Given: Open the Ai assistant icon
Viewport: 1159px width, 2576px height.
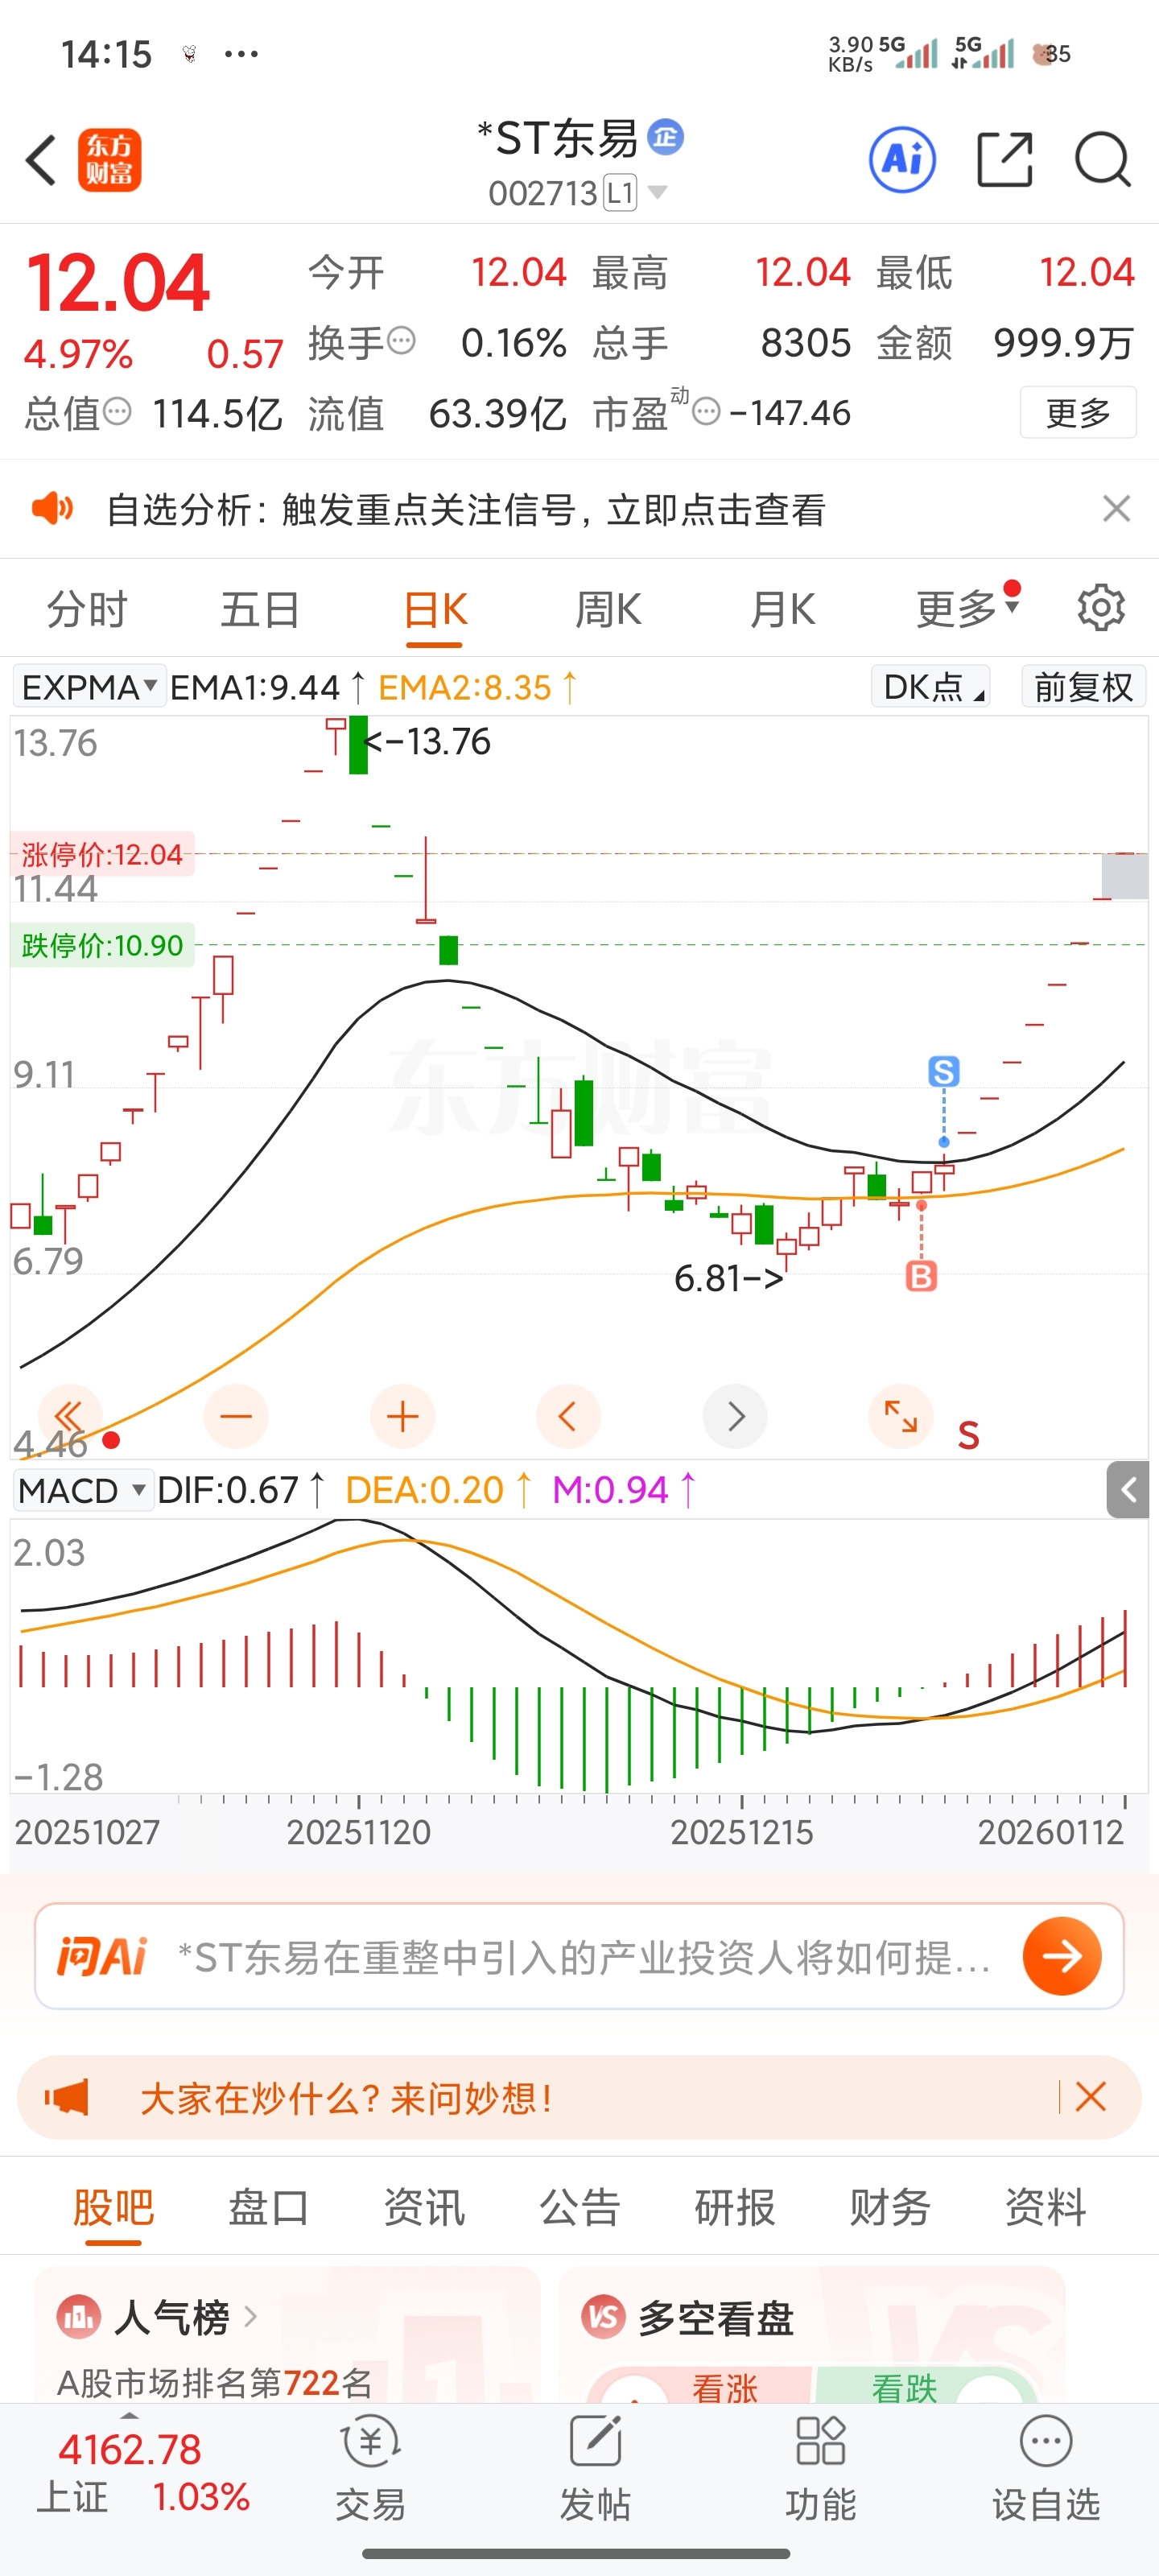Looking at the screenshot, I should 902,159.
